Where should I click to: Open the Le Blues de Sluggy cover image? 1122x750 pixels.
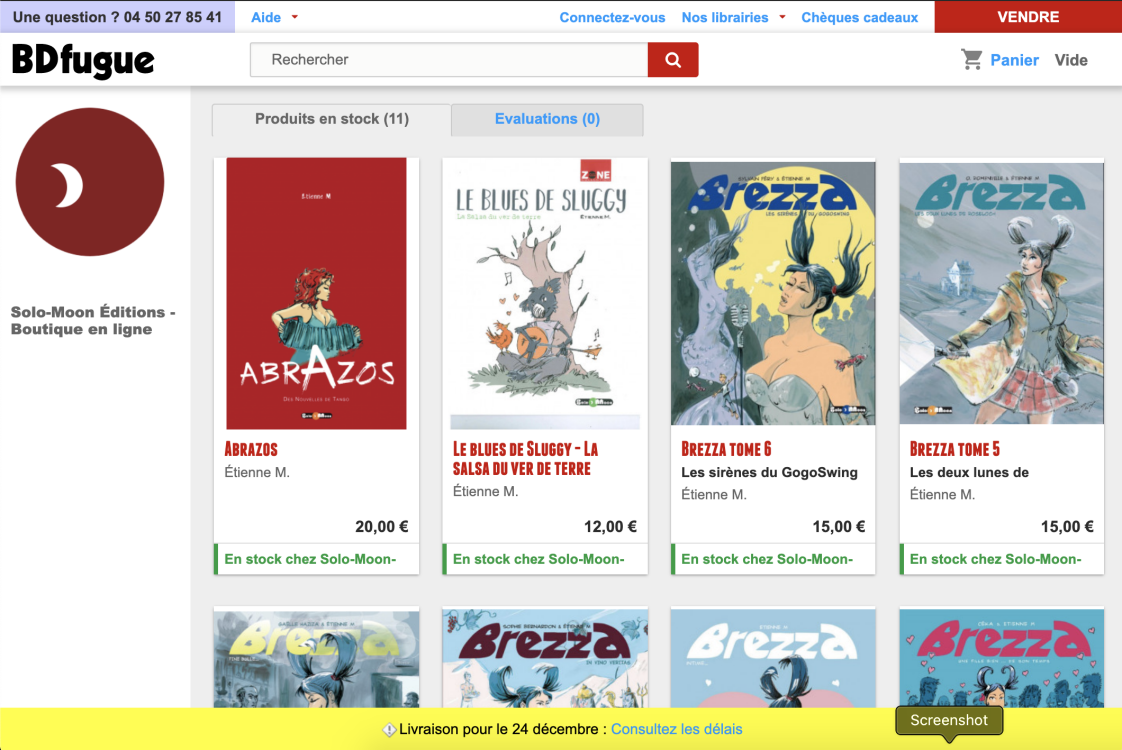(545, 293)
